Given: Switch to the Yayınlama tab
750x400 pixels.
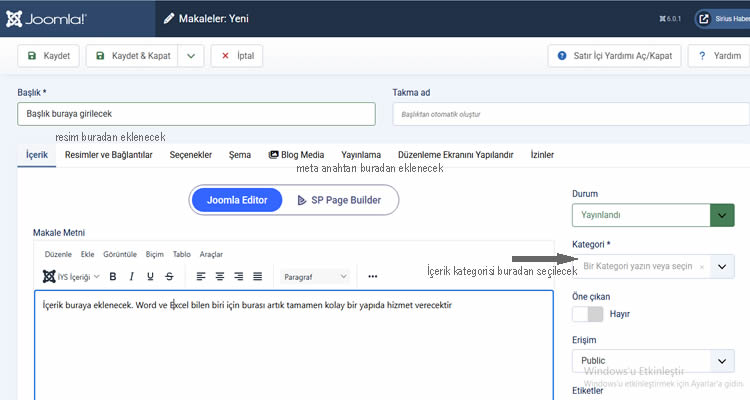Looking at the screenshot, I should click(361, 155).
